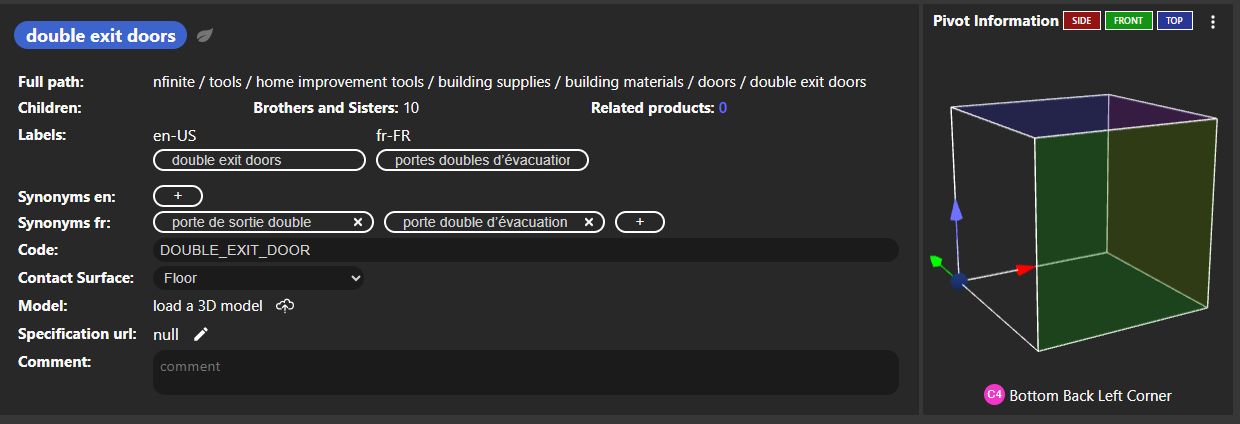Click the red X axis arrow
Viewport: 1240px width, 424px height.
pos(1024,268)
